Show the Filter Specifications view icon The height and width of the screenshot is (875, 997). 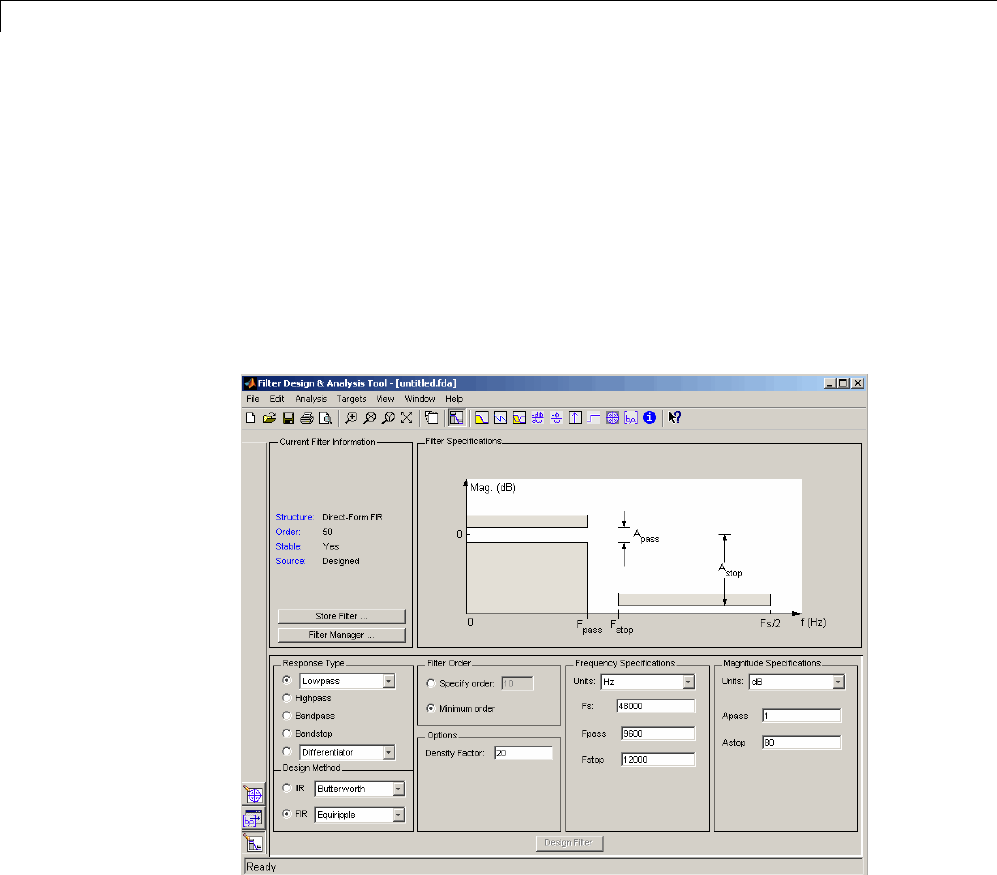click(457, 418)
